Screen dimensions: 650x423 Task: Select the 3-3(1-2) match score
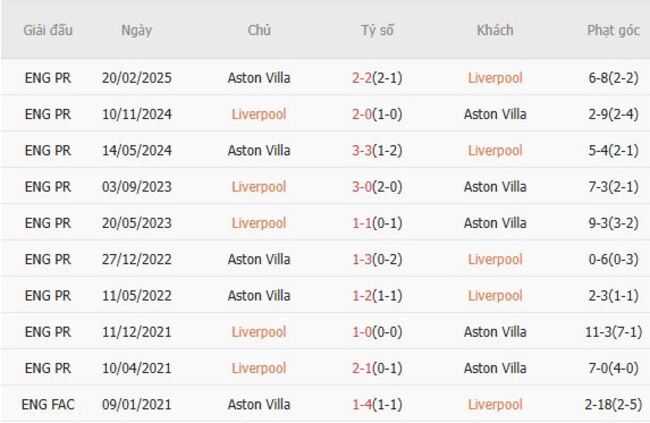coord(377,151)
